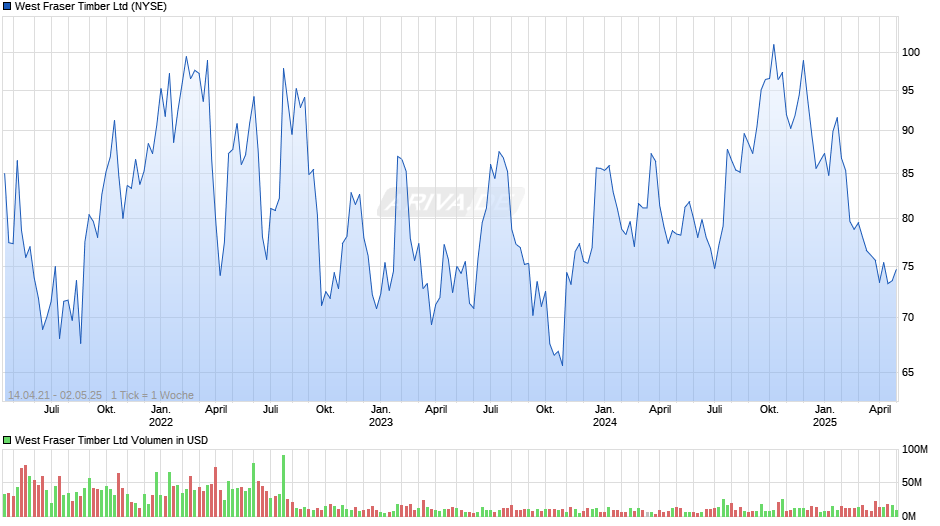The height and width of the screenshot is (526, 940).
Task: Click the 'Jan. 2022' time axis label
Action: (x=161, y=416)
